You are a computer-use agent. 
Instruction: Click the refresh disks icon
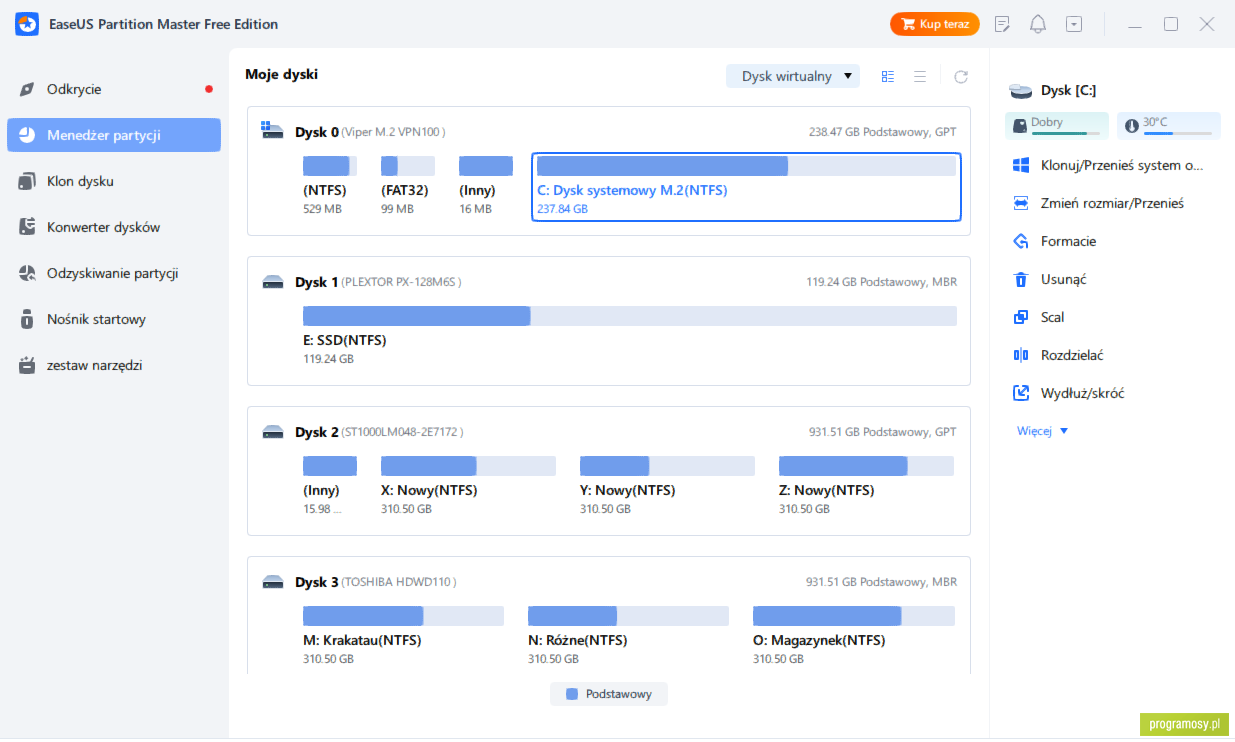[961, 76]
